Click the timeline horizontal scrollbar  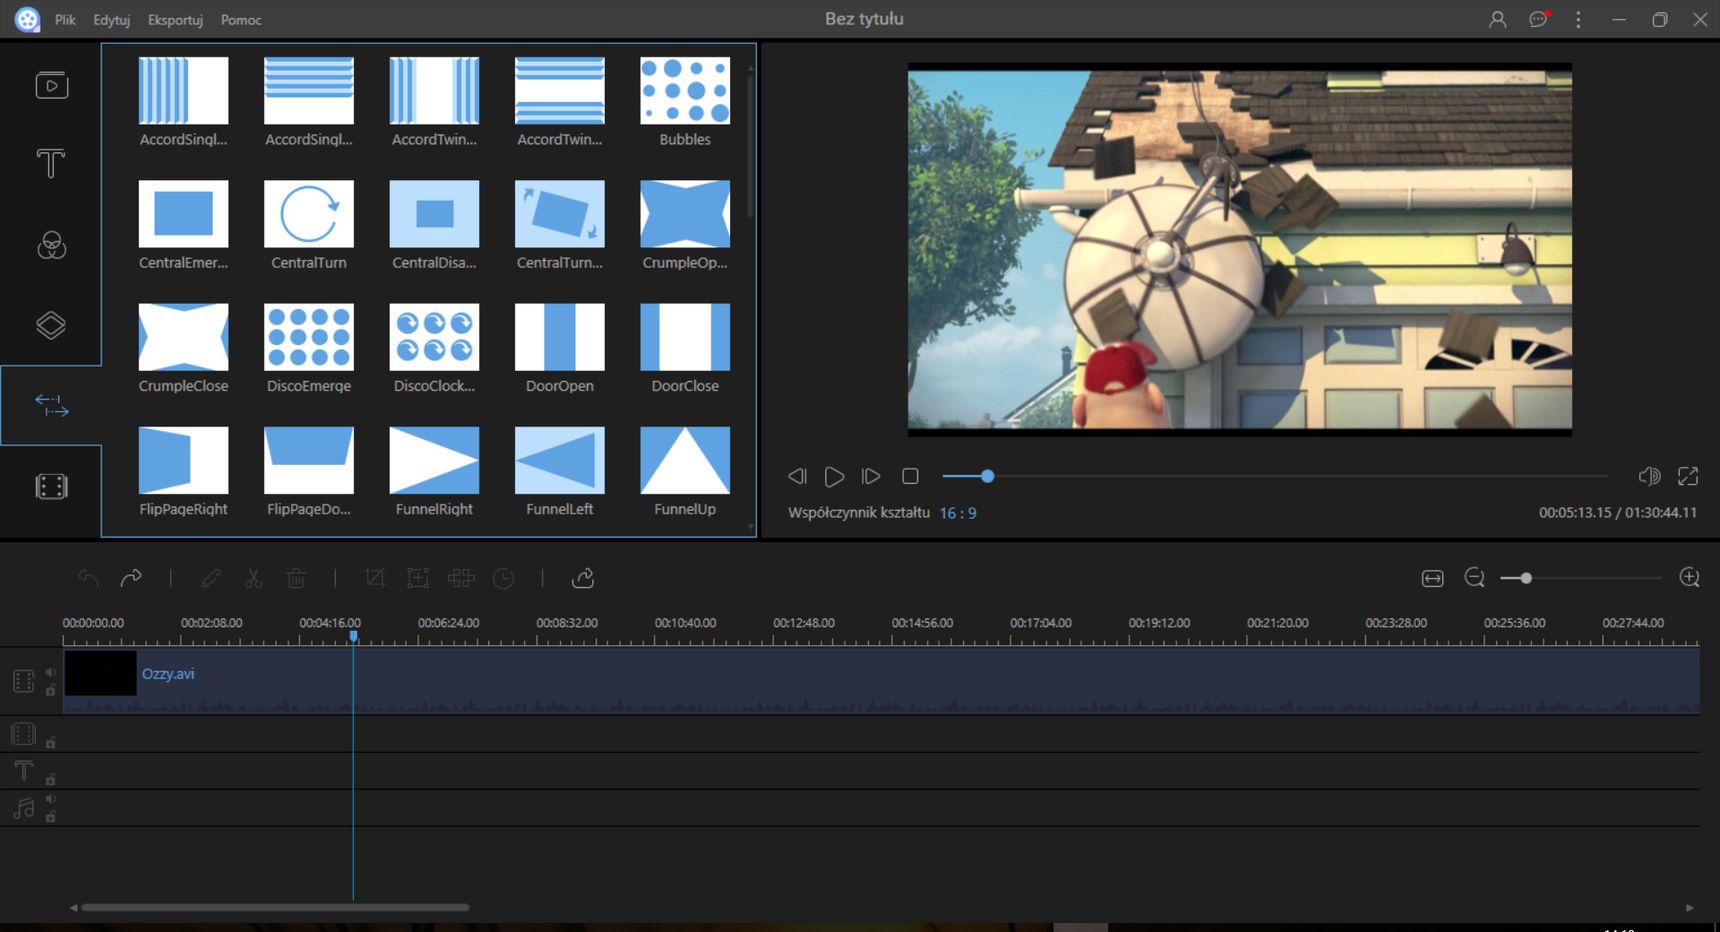[x=275, y=907]
